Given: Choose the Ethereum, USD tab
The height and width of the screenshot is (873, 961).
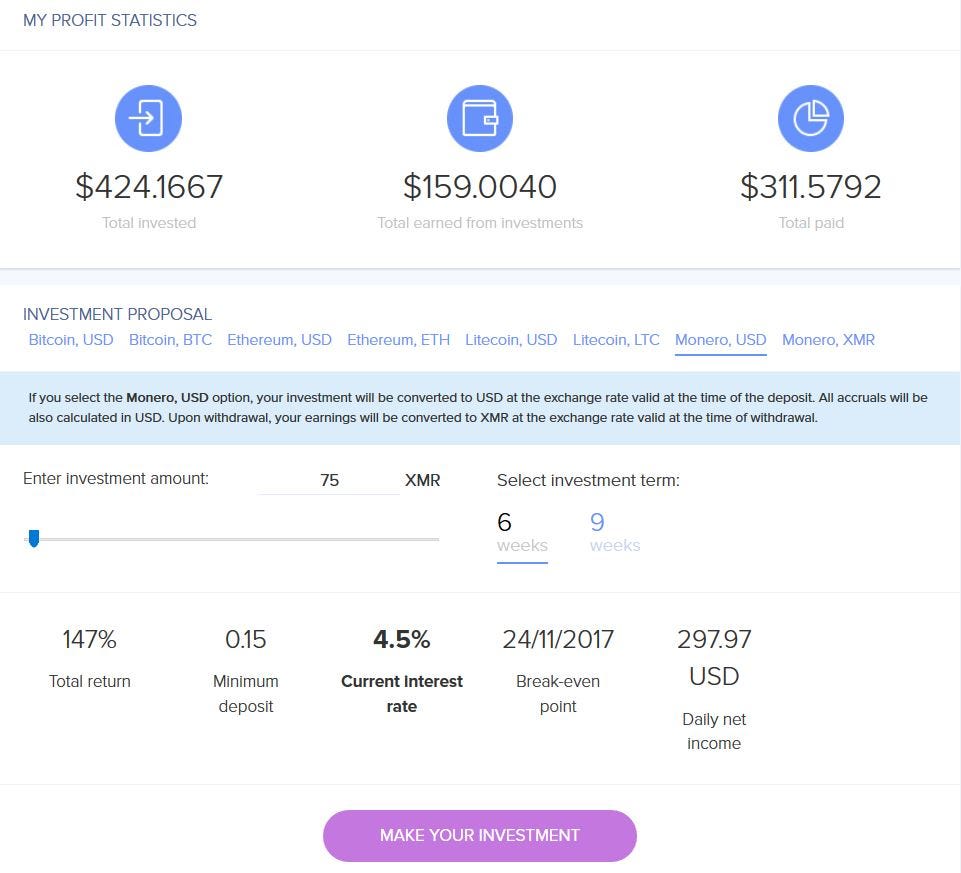Looking at the screenshot, I should point(279,340).
